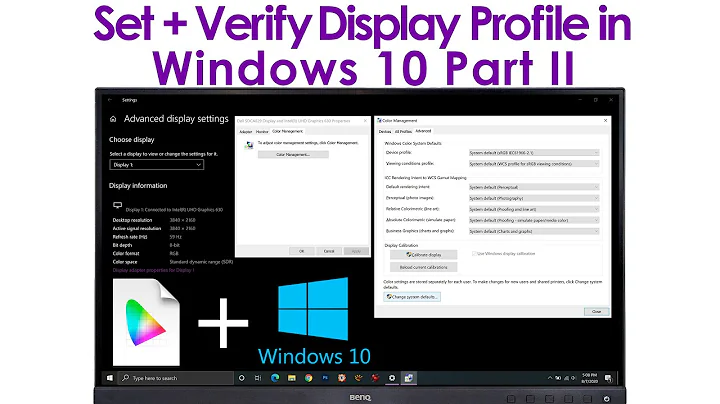Click the 'Refresh rate (Hz)' label
This screenshot has width=720, height=404.
[x=130, y=237]
